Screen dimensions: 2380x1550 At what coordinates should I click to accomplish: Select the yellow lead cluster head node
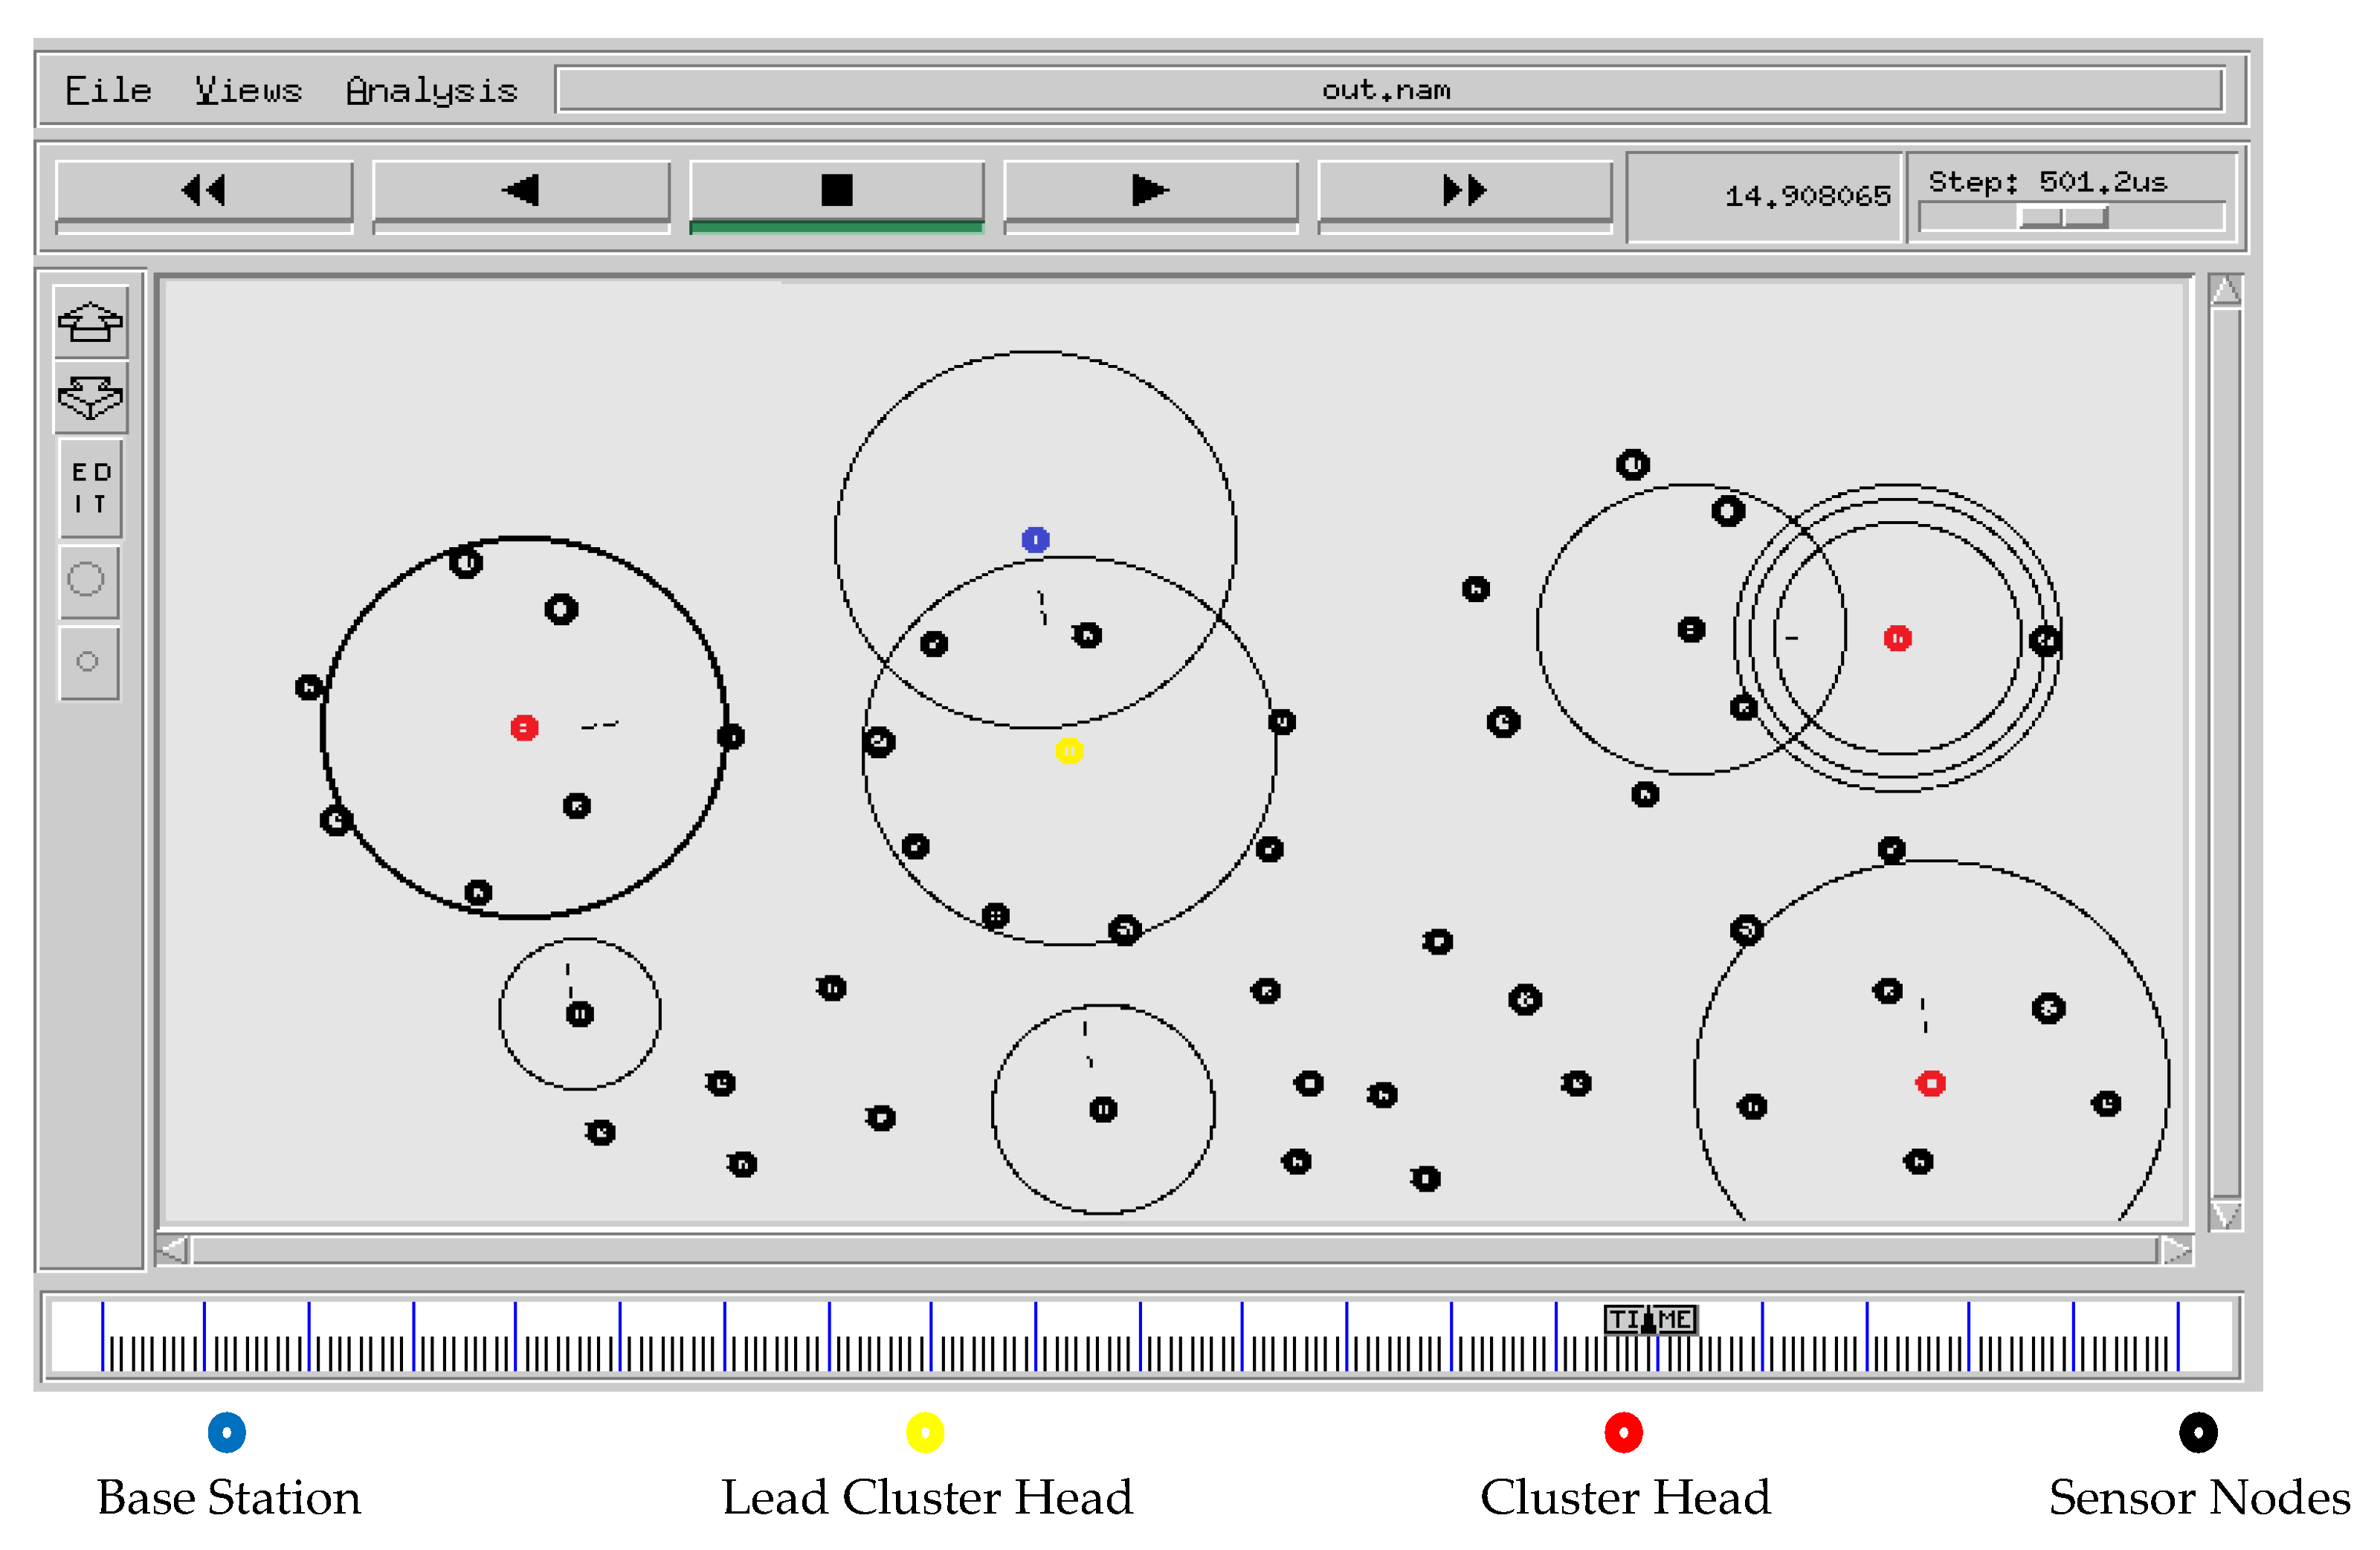coord(1069,751)
